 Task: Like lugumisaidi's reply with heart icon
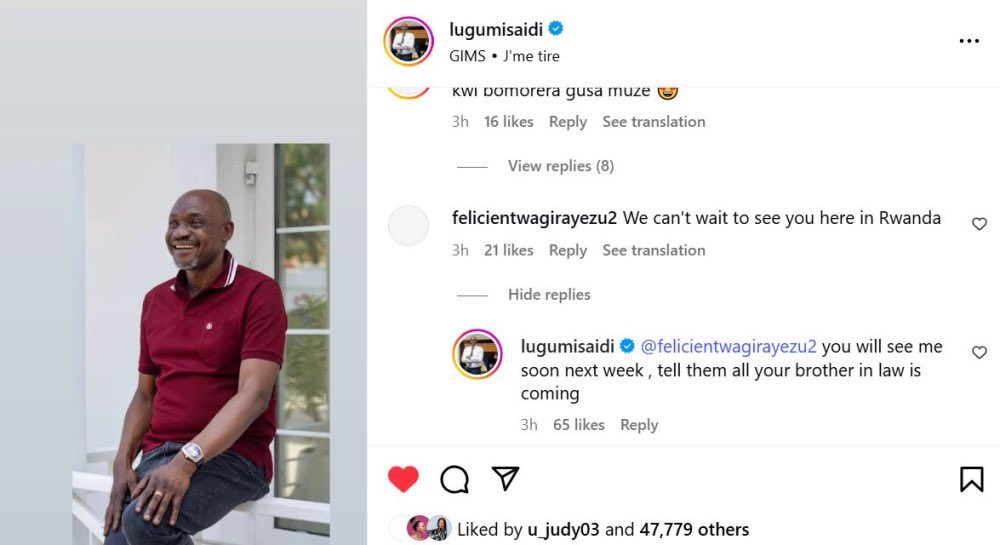[x=979, y=352]
